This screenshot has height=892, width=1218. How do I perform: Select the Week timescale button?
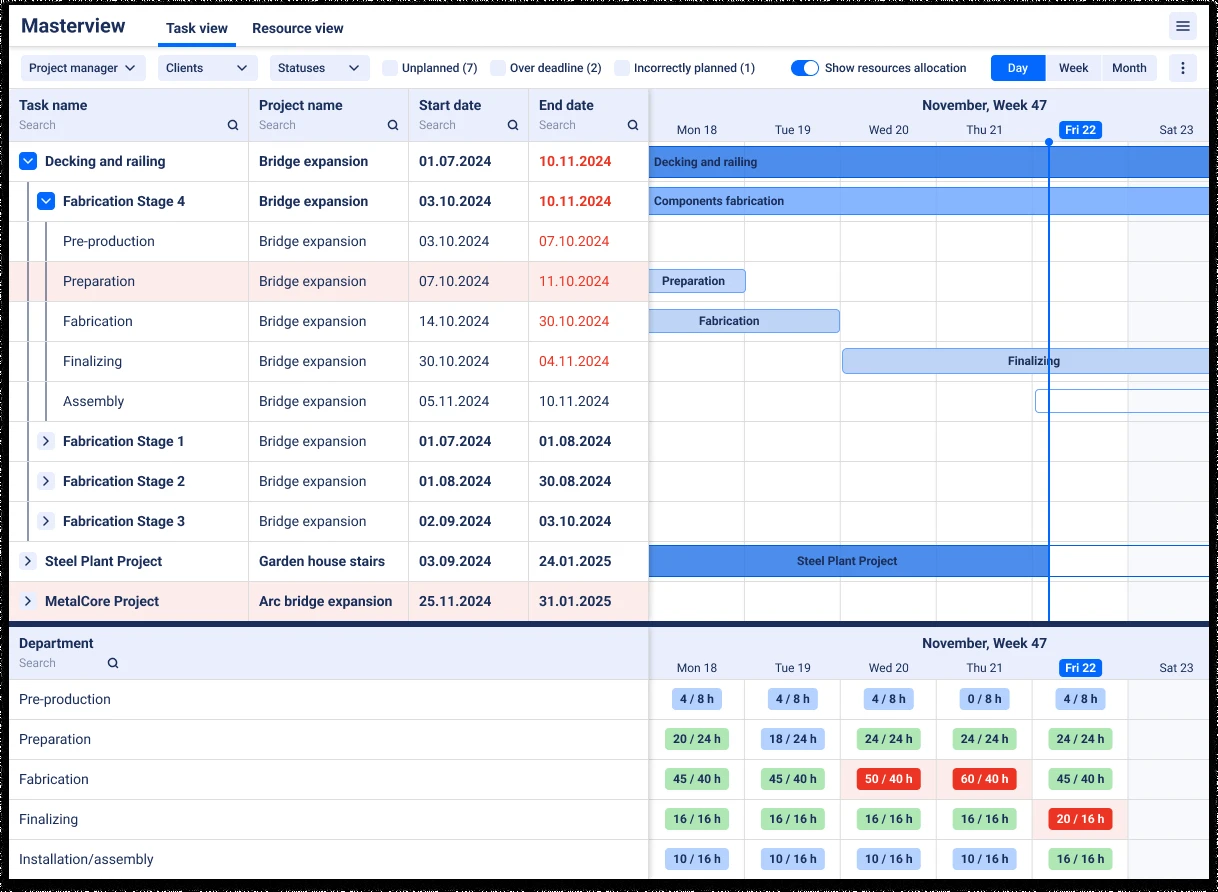1073,68
